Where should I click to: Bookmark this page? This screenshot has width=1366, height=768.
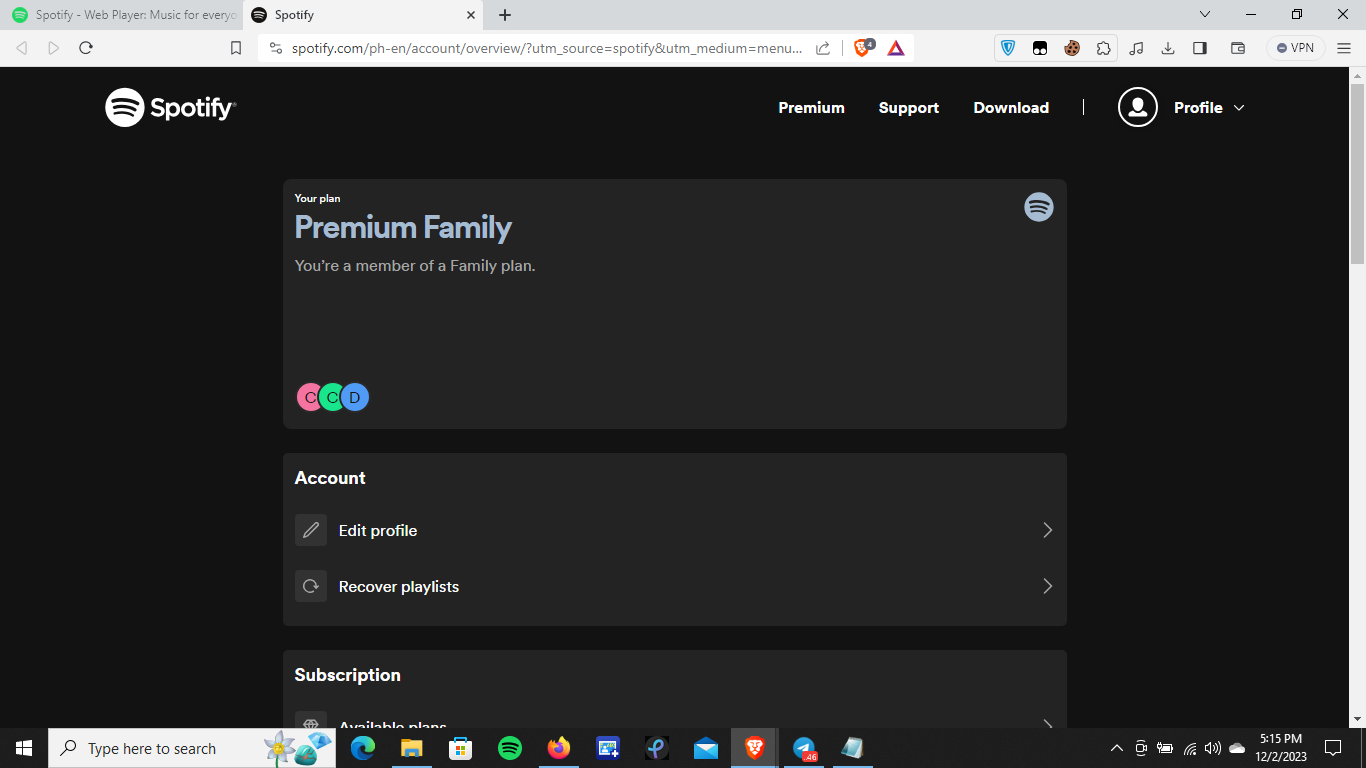point(236,48)
